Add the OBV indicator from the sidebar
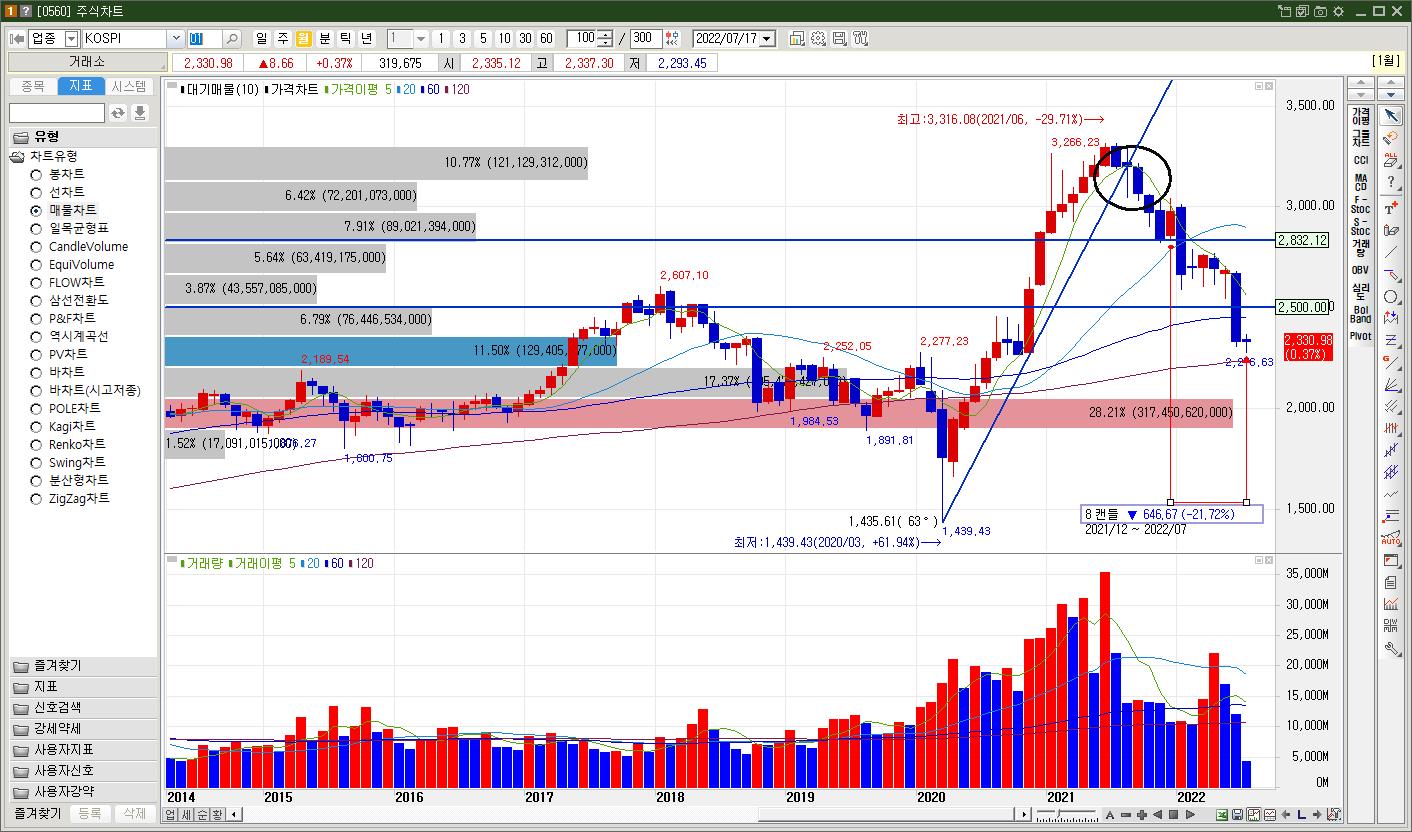1412x832 pixels. (x=1361, y=270)
